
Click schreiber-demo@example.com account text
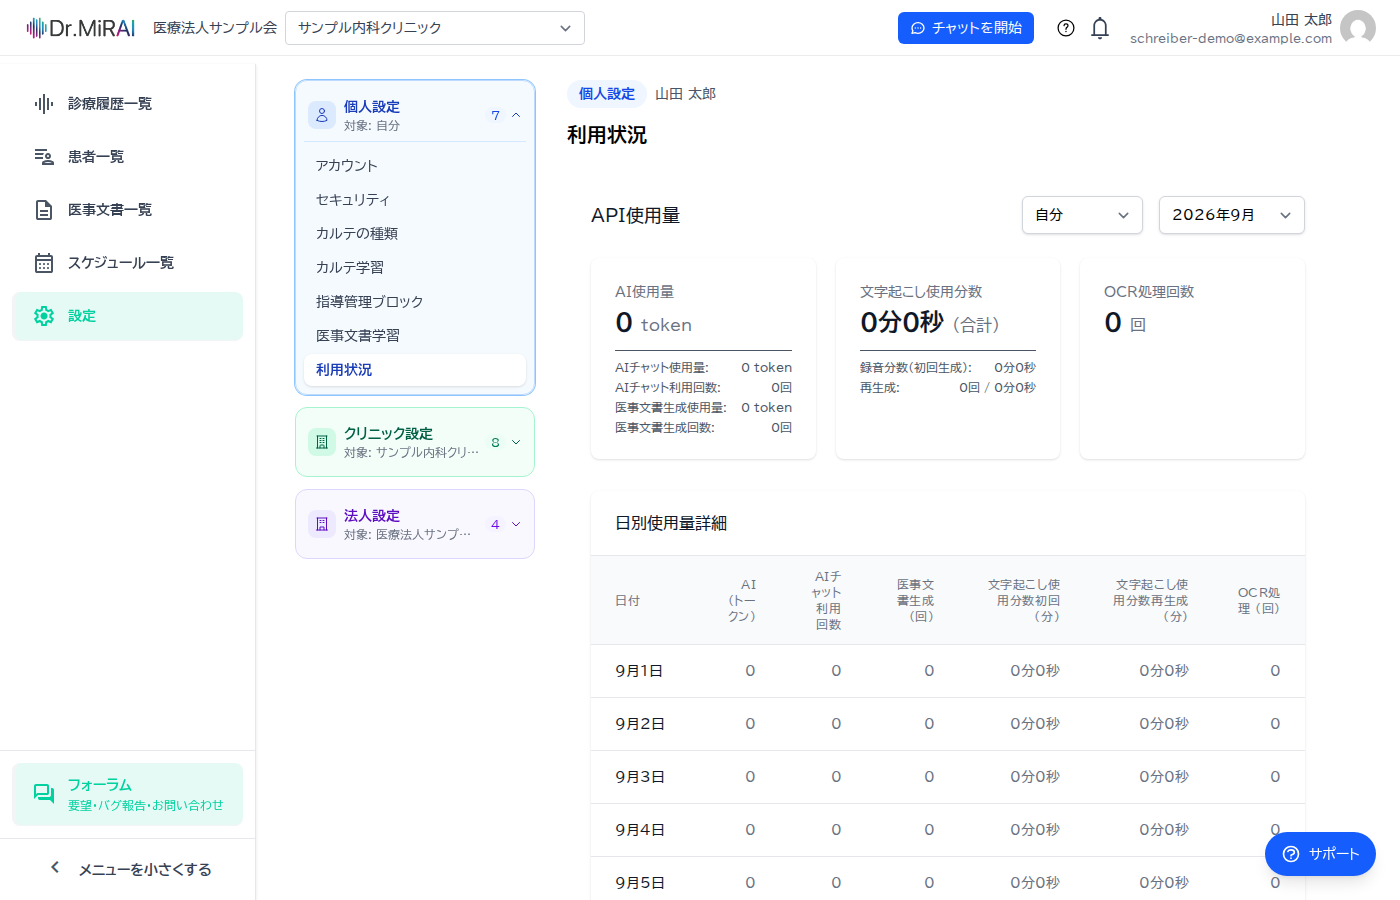pyautogui.click(x=1231, y=39)
